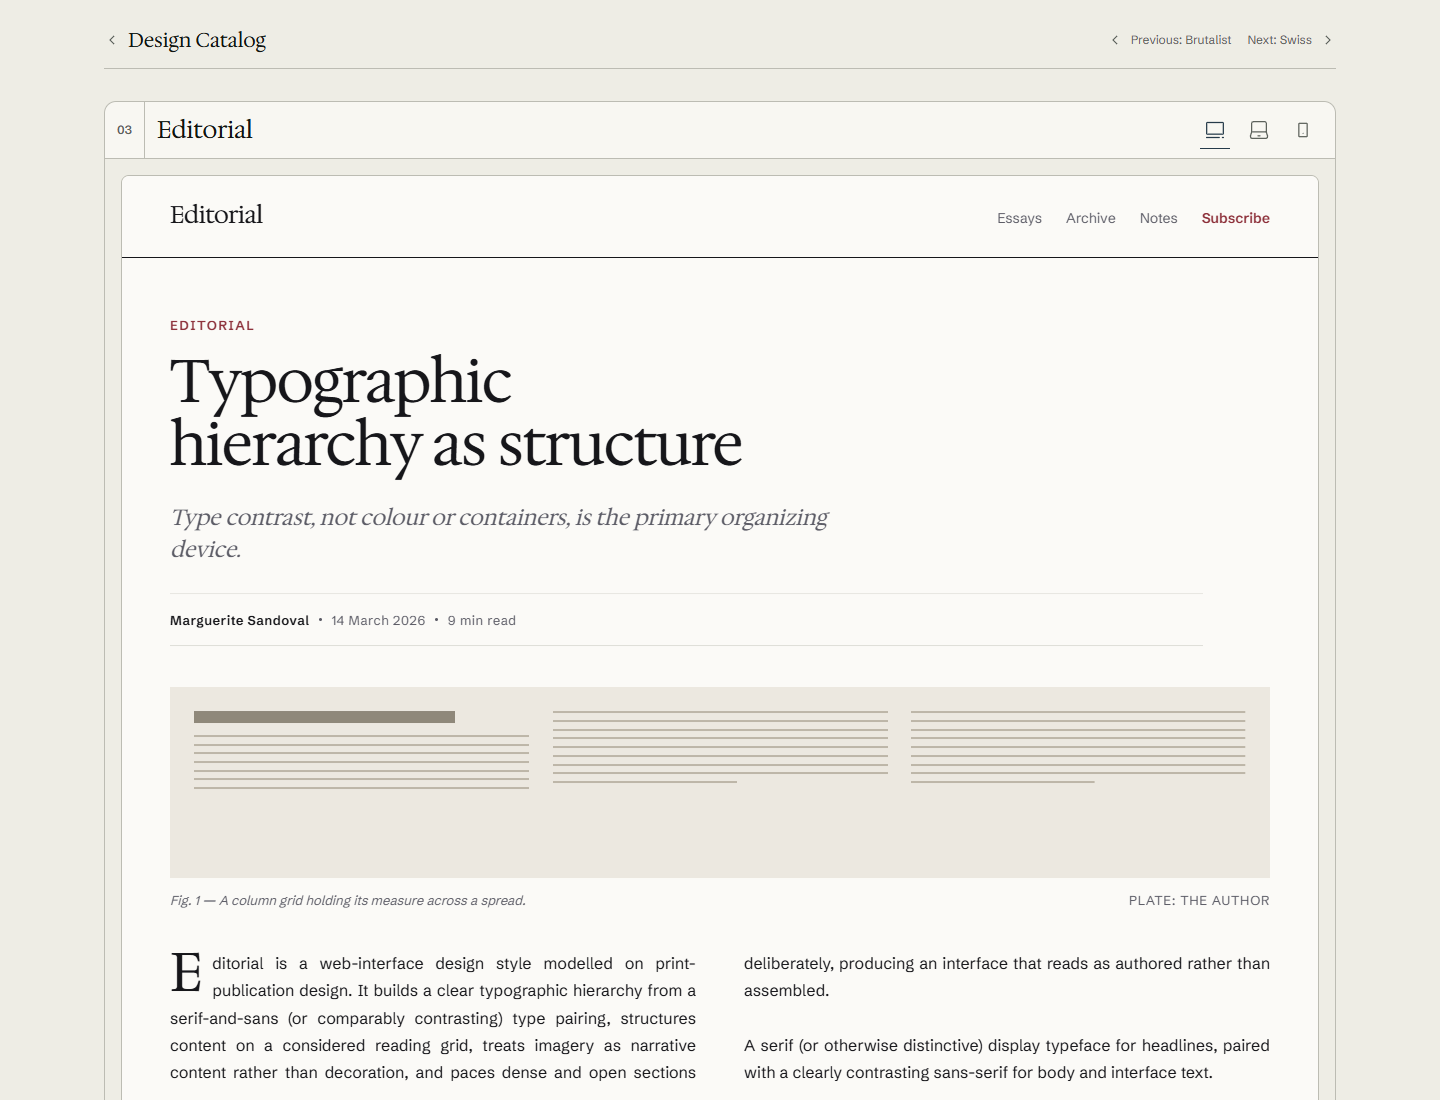Click the large drop cap E
The width and height of the screenshot is (1440, 1100).
tap(187, 973)
